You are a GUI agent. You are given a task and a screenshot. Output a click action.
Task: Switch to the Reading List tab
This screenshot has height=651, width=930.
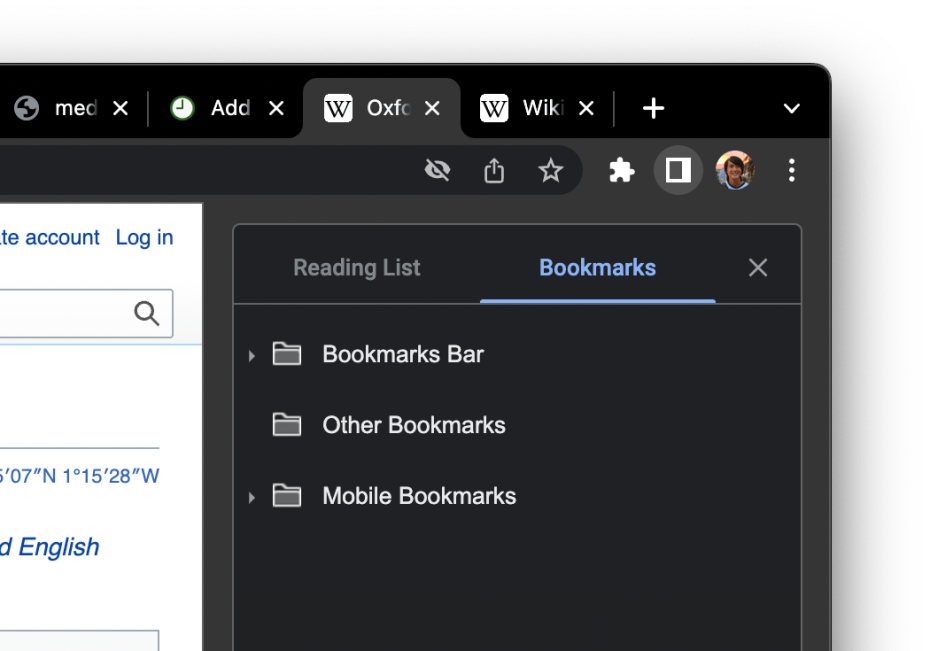tap(357, 268)
